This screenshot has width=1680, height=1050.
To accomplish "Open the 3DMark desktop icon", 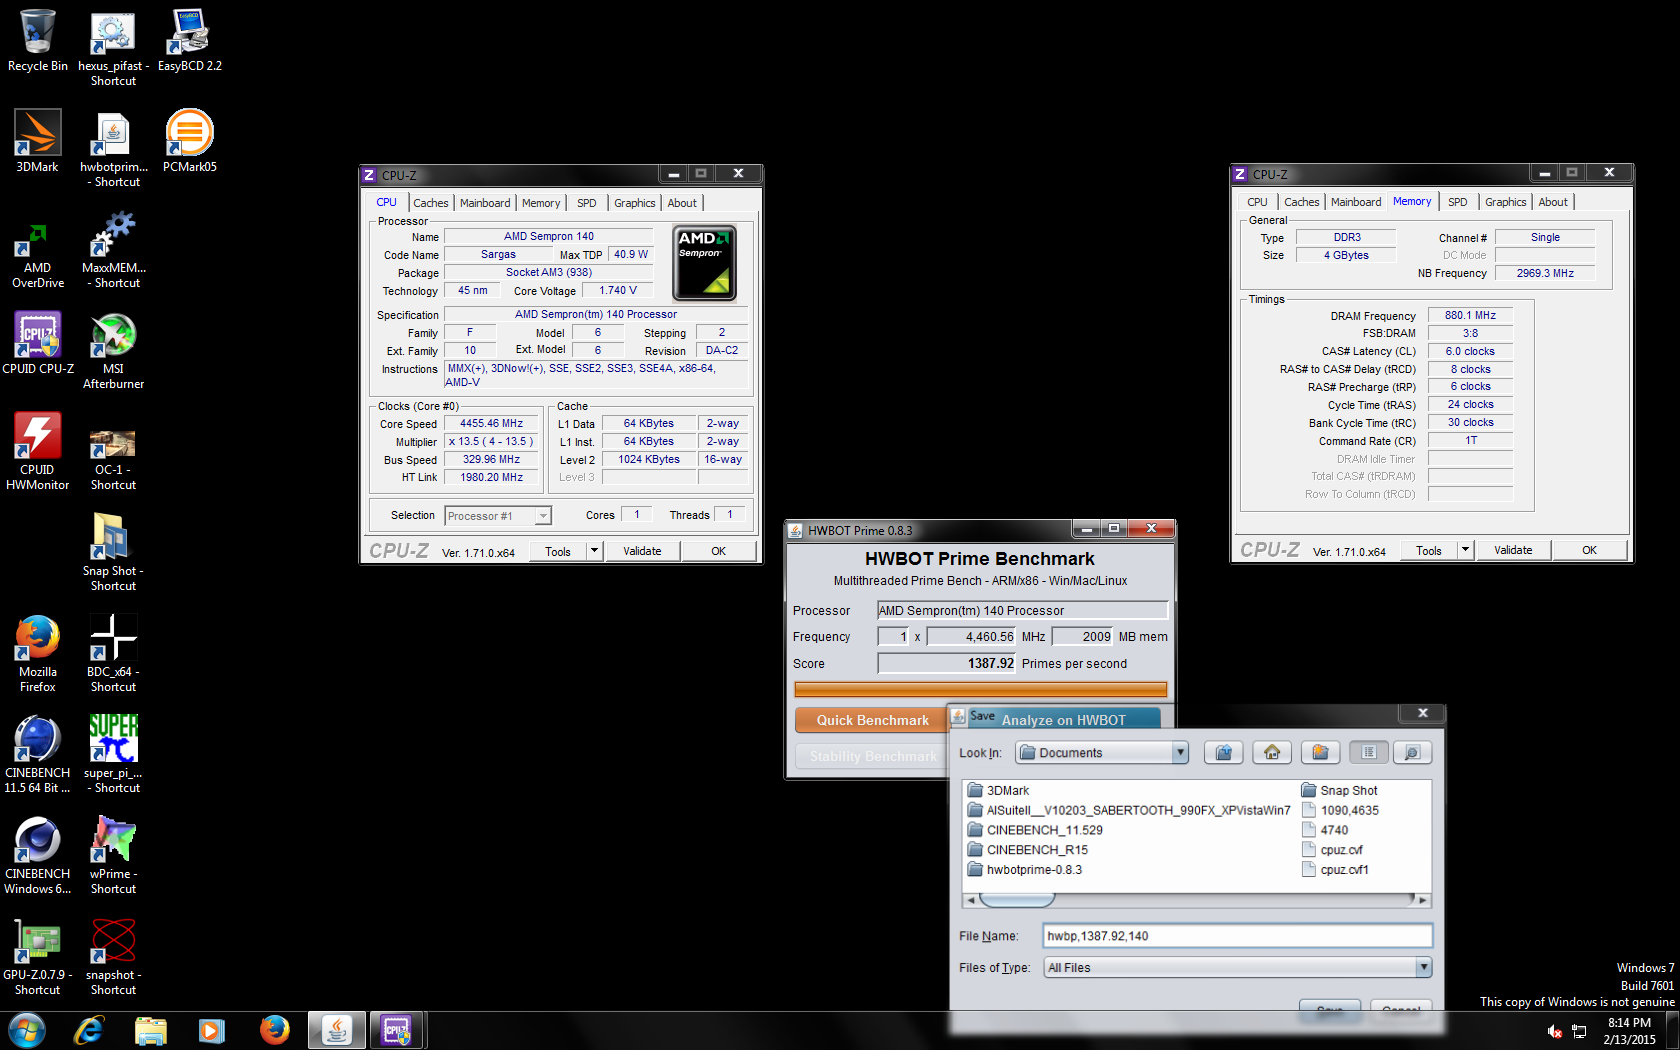I will [38, 142].
